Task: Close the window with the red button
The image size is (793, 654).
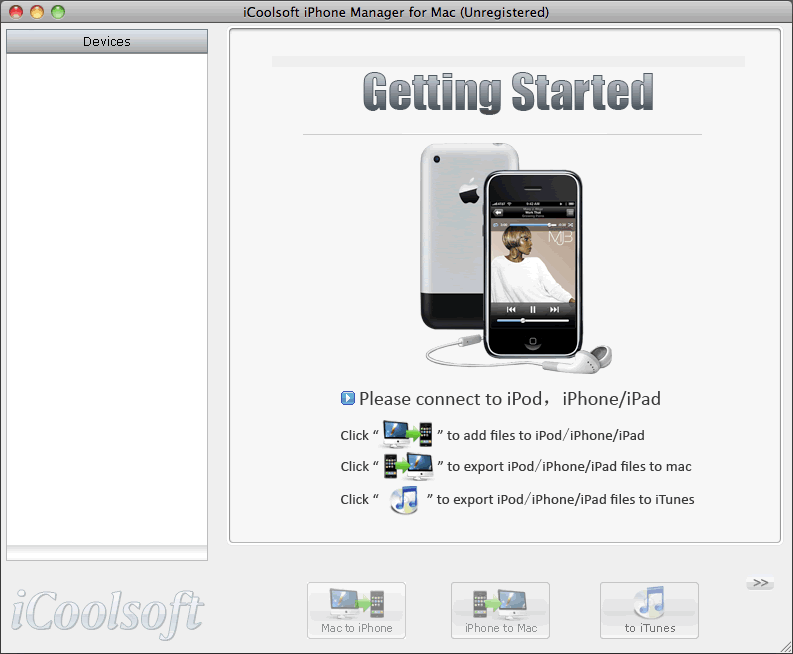Action: [16, 12]
